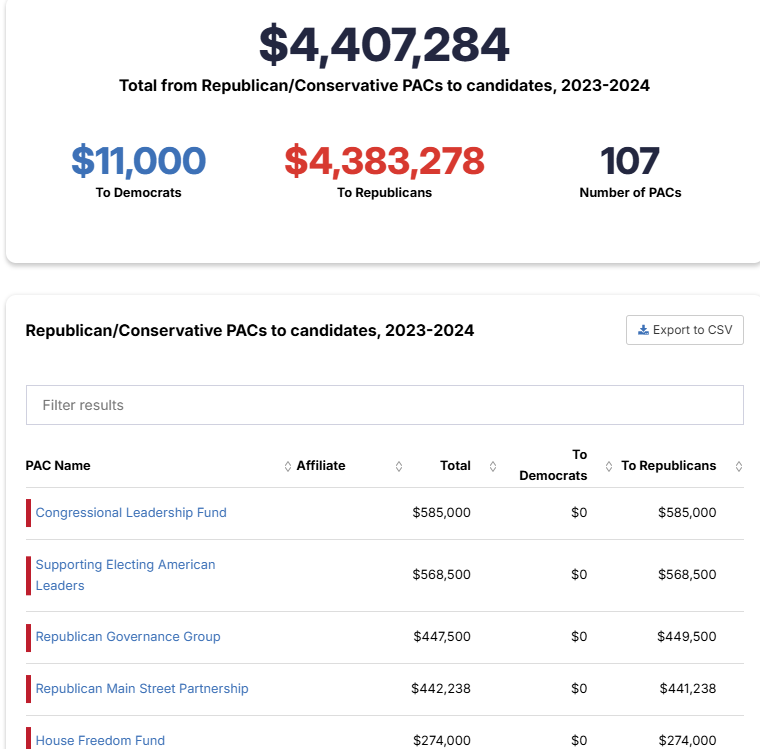Click table heading Republican/Conservative PACs to candidates

[x=250, y=330]
